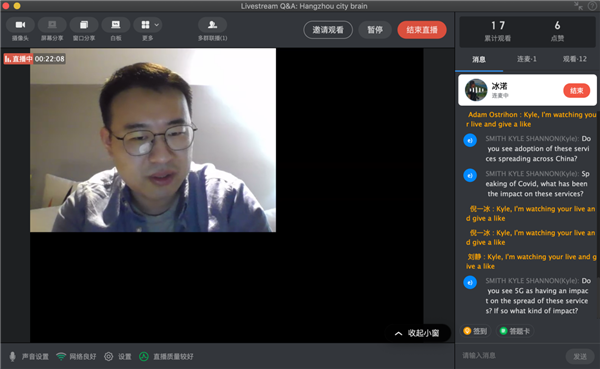Open the 签到 check-in feature
This screenshot has width=600, height=369.
[x=475, y=331]
